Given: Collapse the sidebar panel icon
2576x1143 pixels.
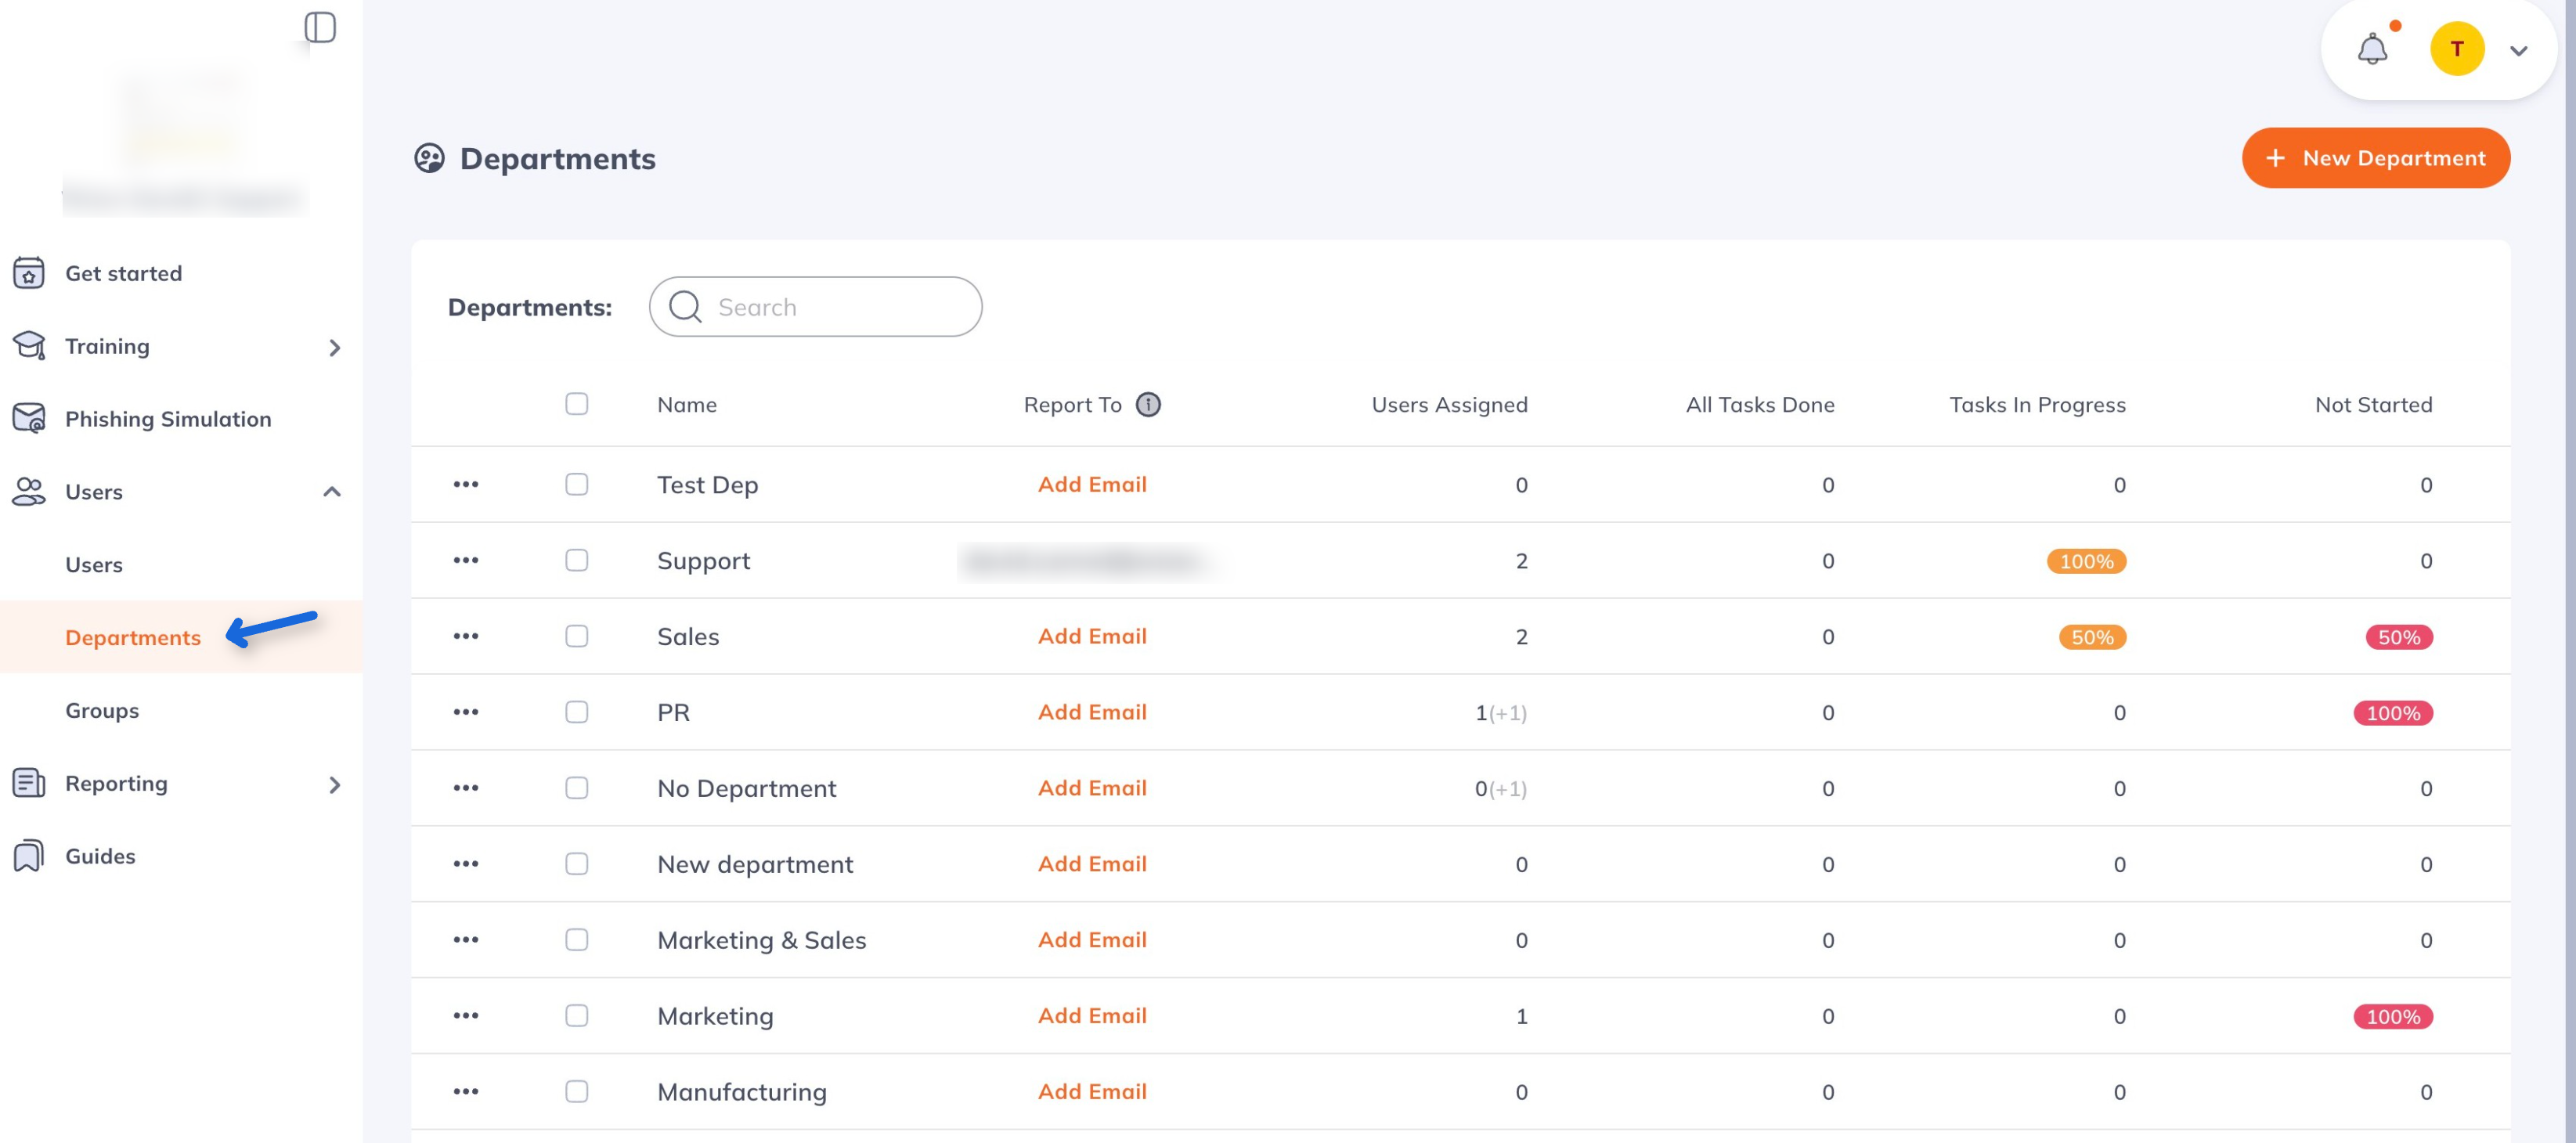Looking at the screenshot, I should [x=320, y=28].
